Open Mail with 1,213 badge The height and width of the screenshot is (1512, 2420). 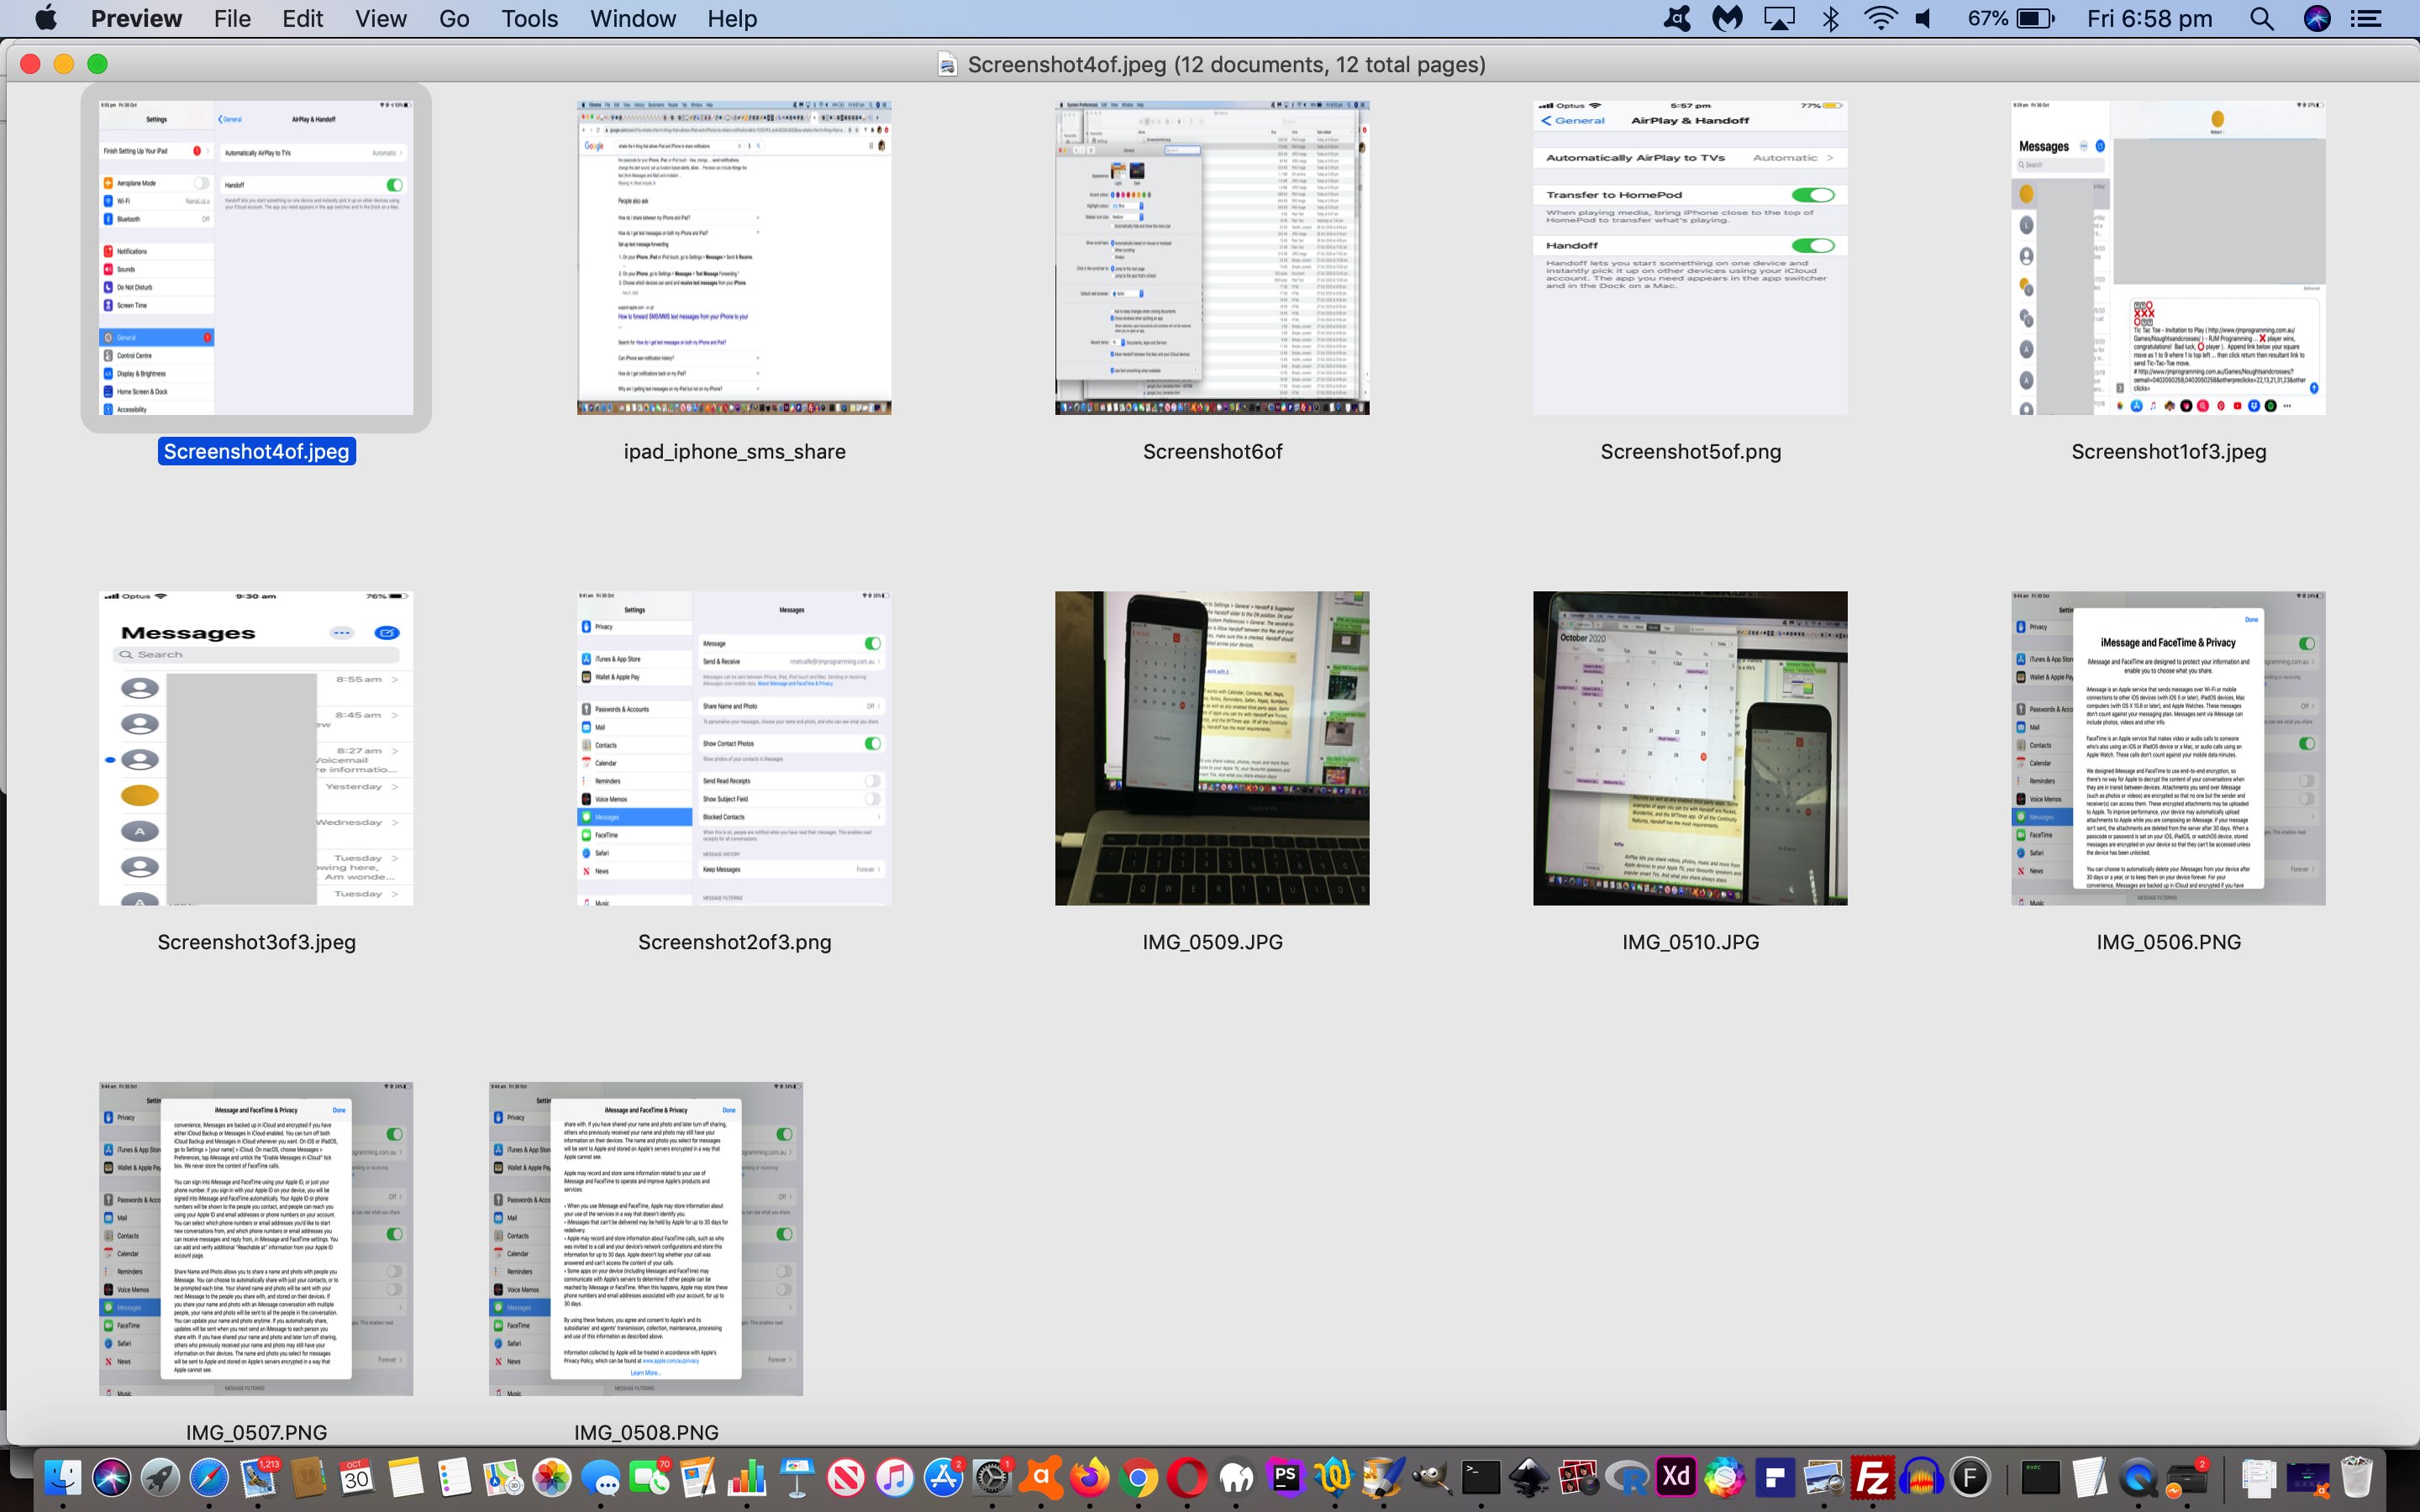[259, 1477]
